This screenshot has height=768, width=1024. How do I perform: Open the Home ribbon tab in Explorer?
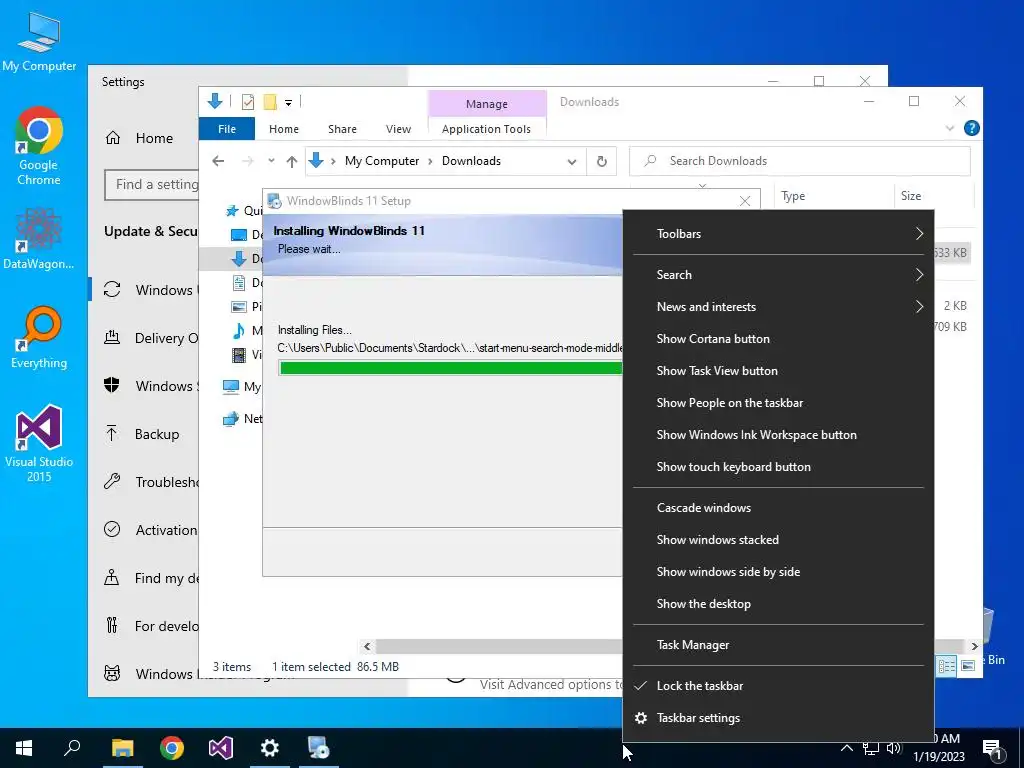(283, 129)
